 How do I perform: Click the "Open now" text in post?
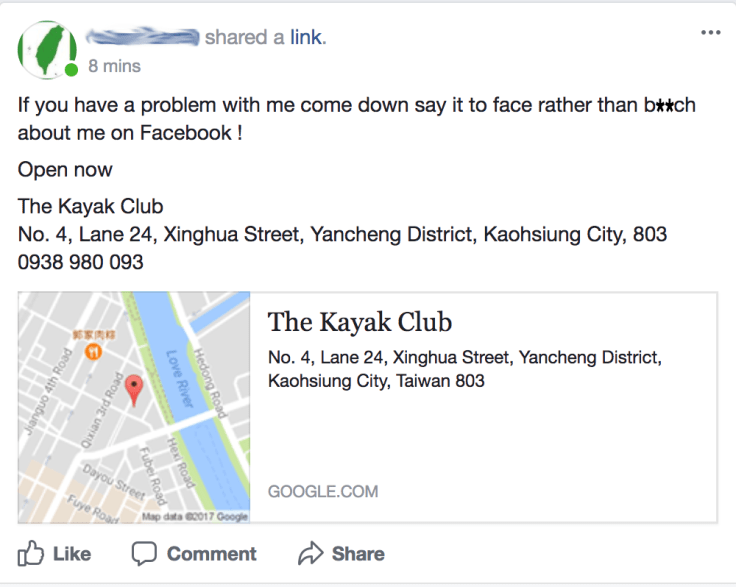click(x=65, y=169)
